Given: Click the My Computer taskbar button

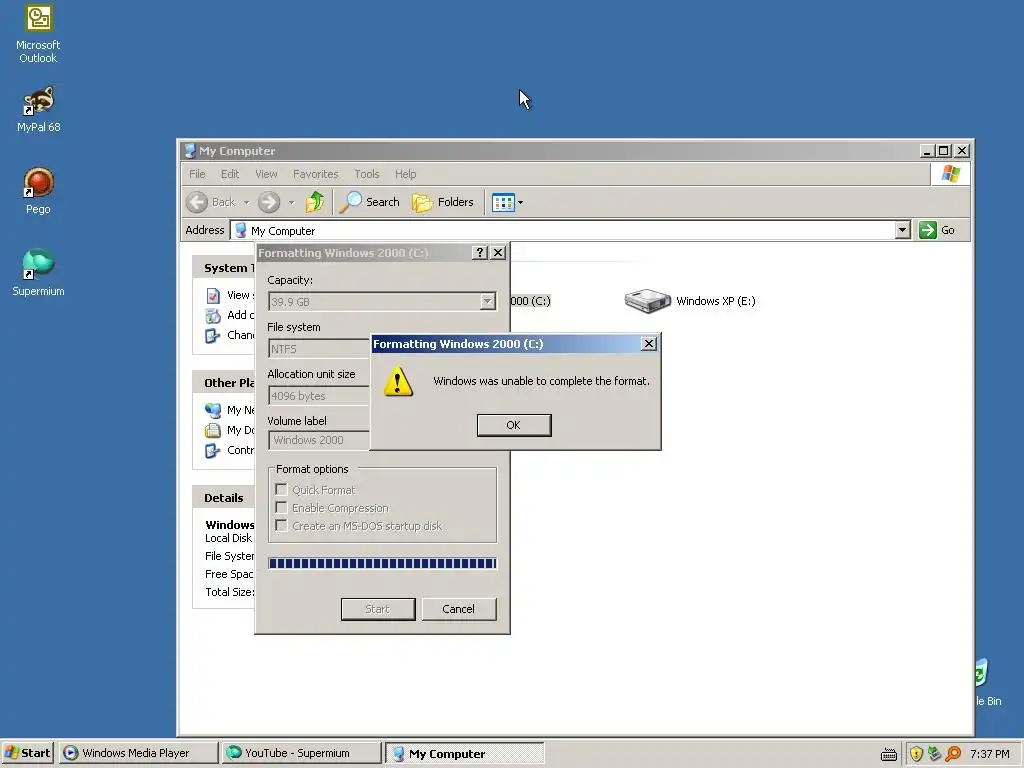Looking at the screenshot, I should point(464,753).
